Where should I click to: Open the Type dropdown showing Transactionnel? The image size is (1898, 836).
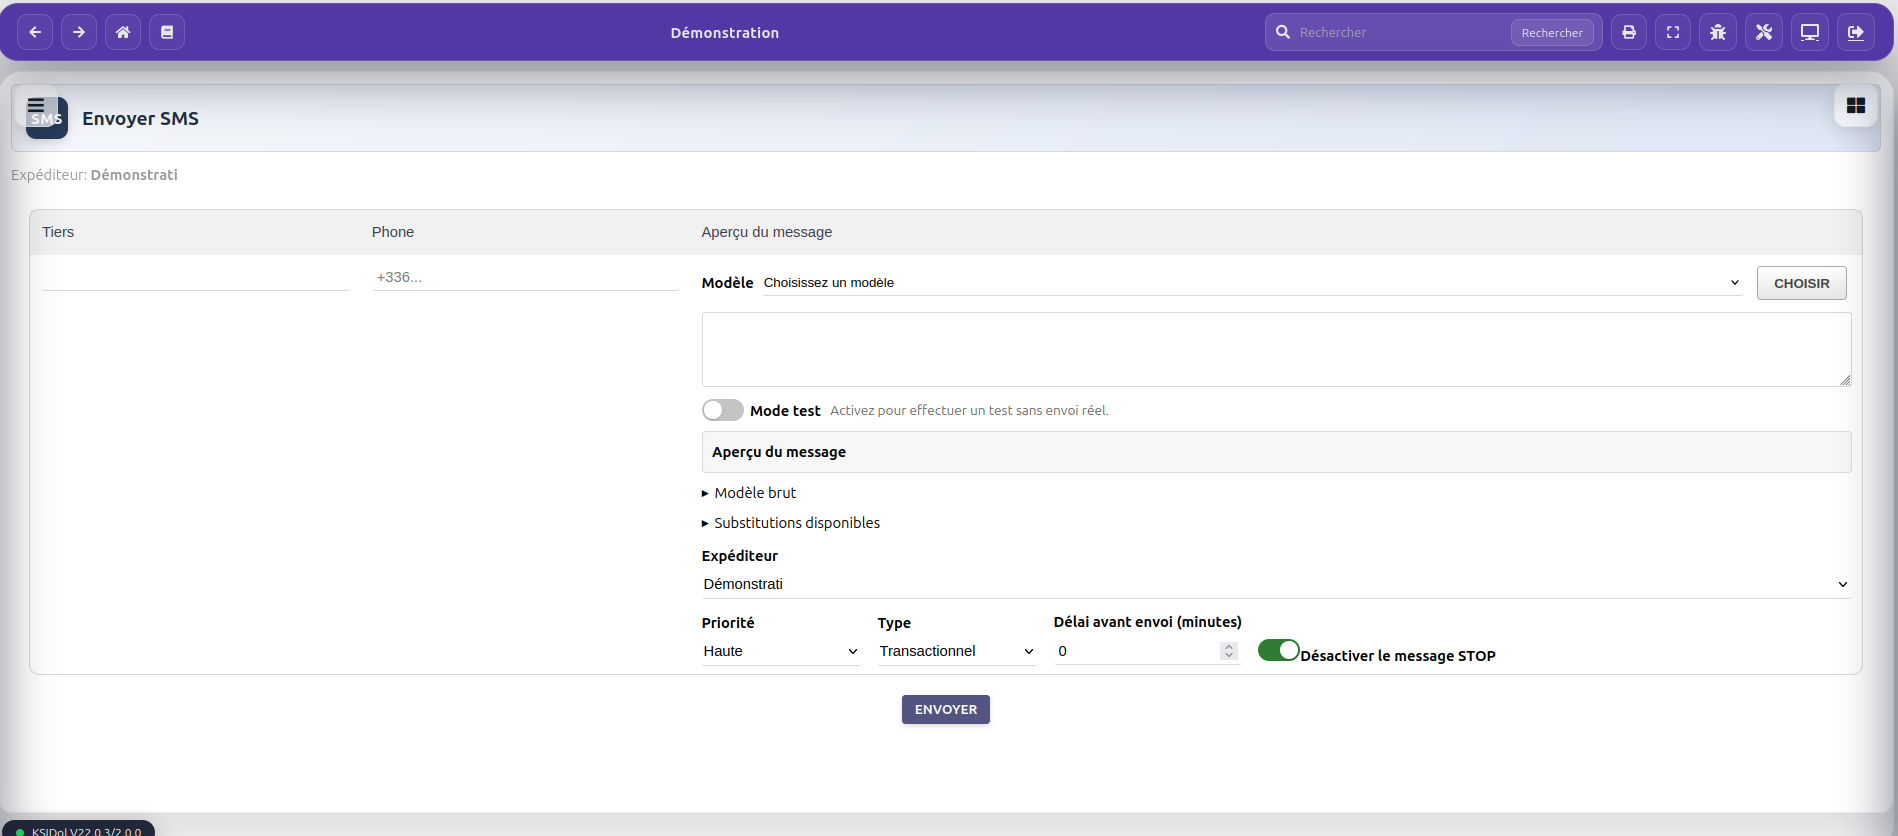[x=956, y=651]
